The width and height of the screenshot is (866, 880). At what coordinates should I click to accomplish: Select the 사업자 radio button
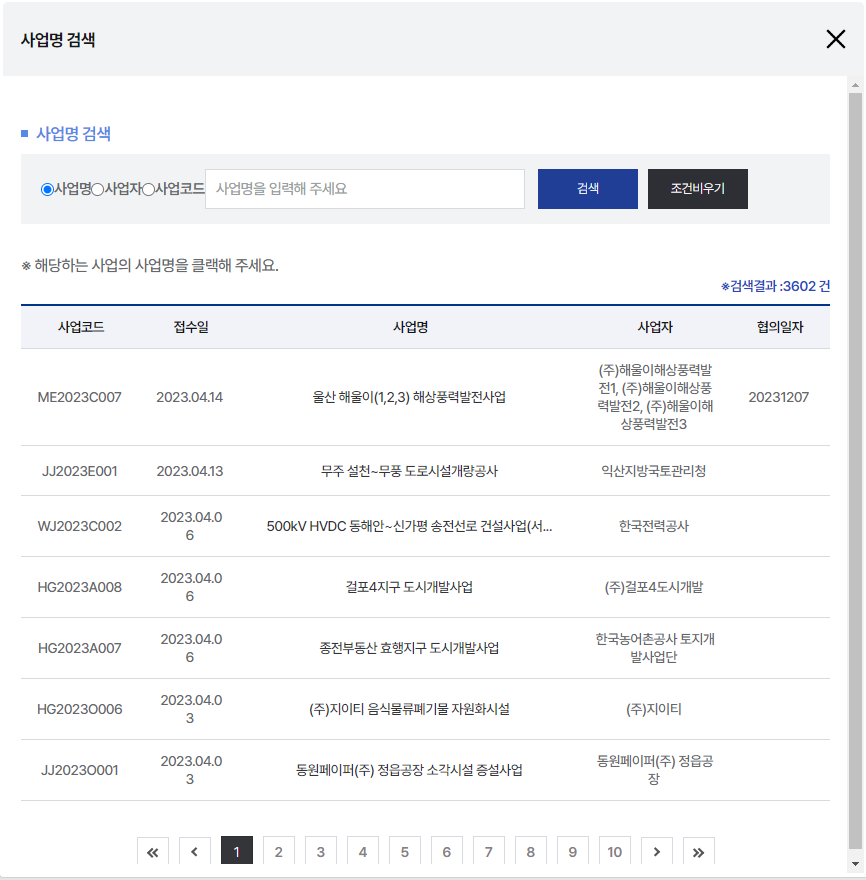tap(98, 189)
